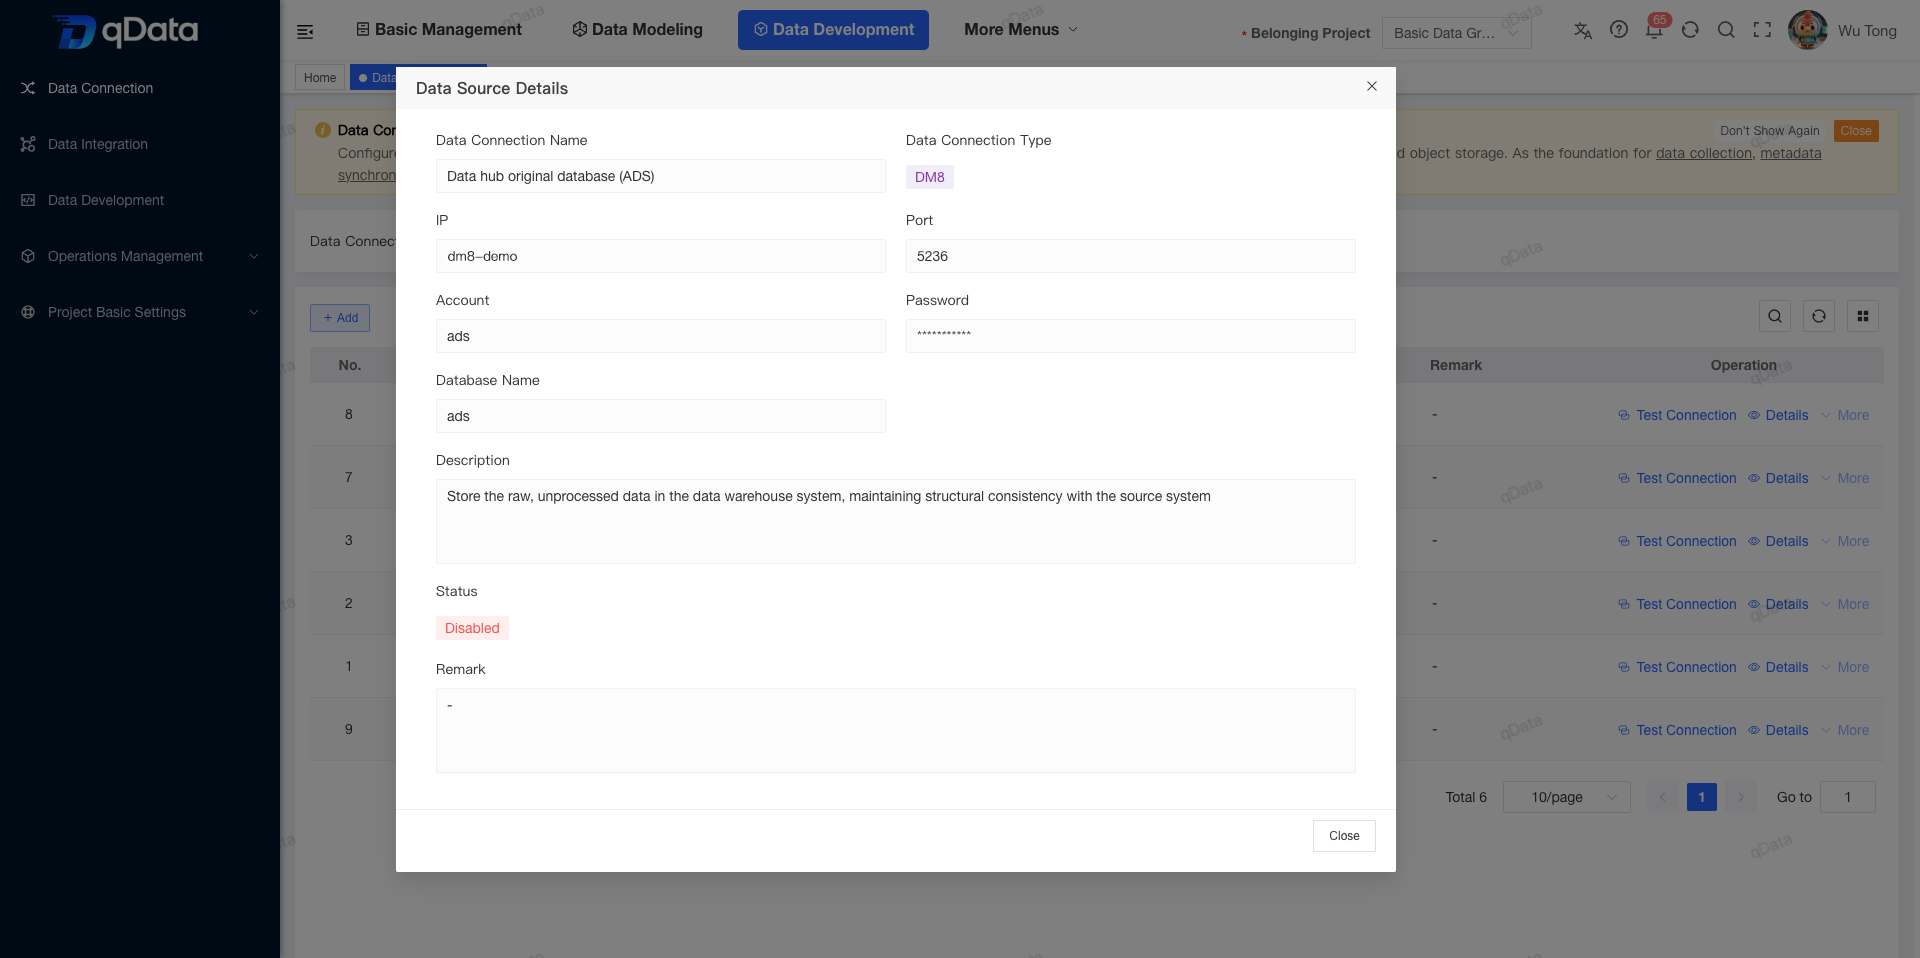Image resolution: width=1920 pixels, height=958 pixels.
Task: Click the Data Development sidebar icon
Action: pyautogui.click(x=28, y=200)
